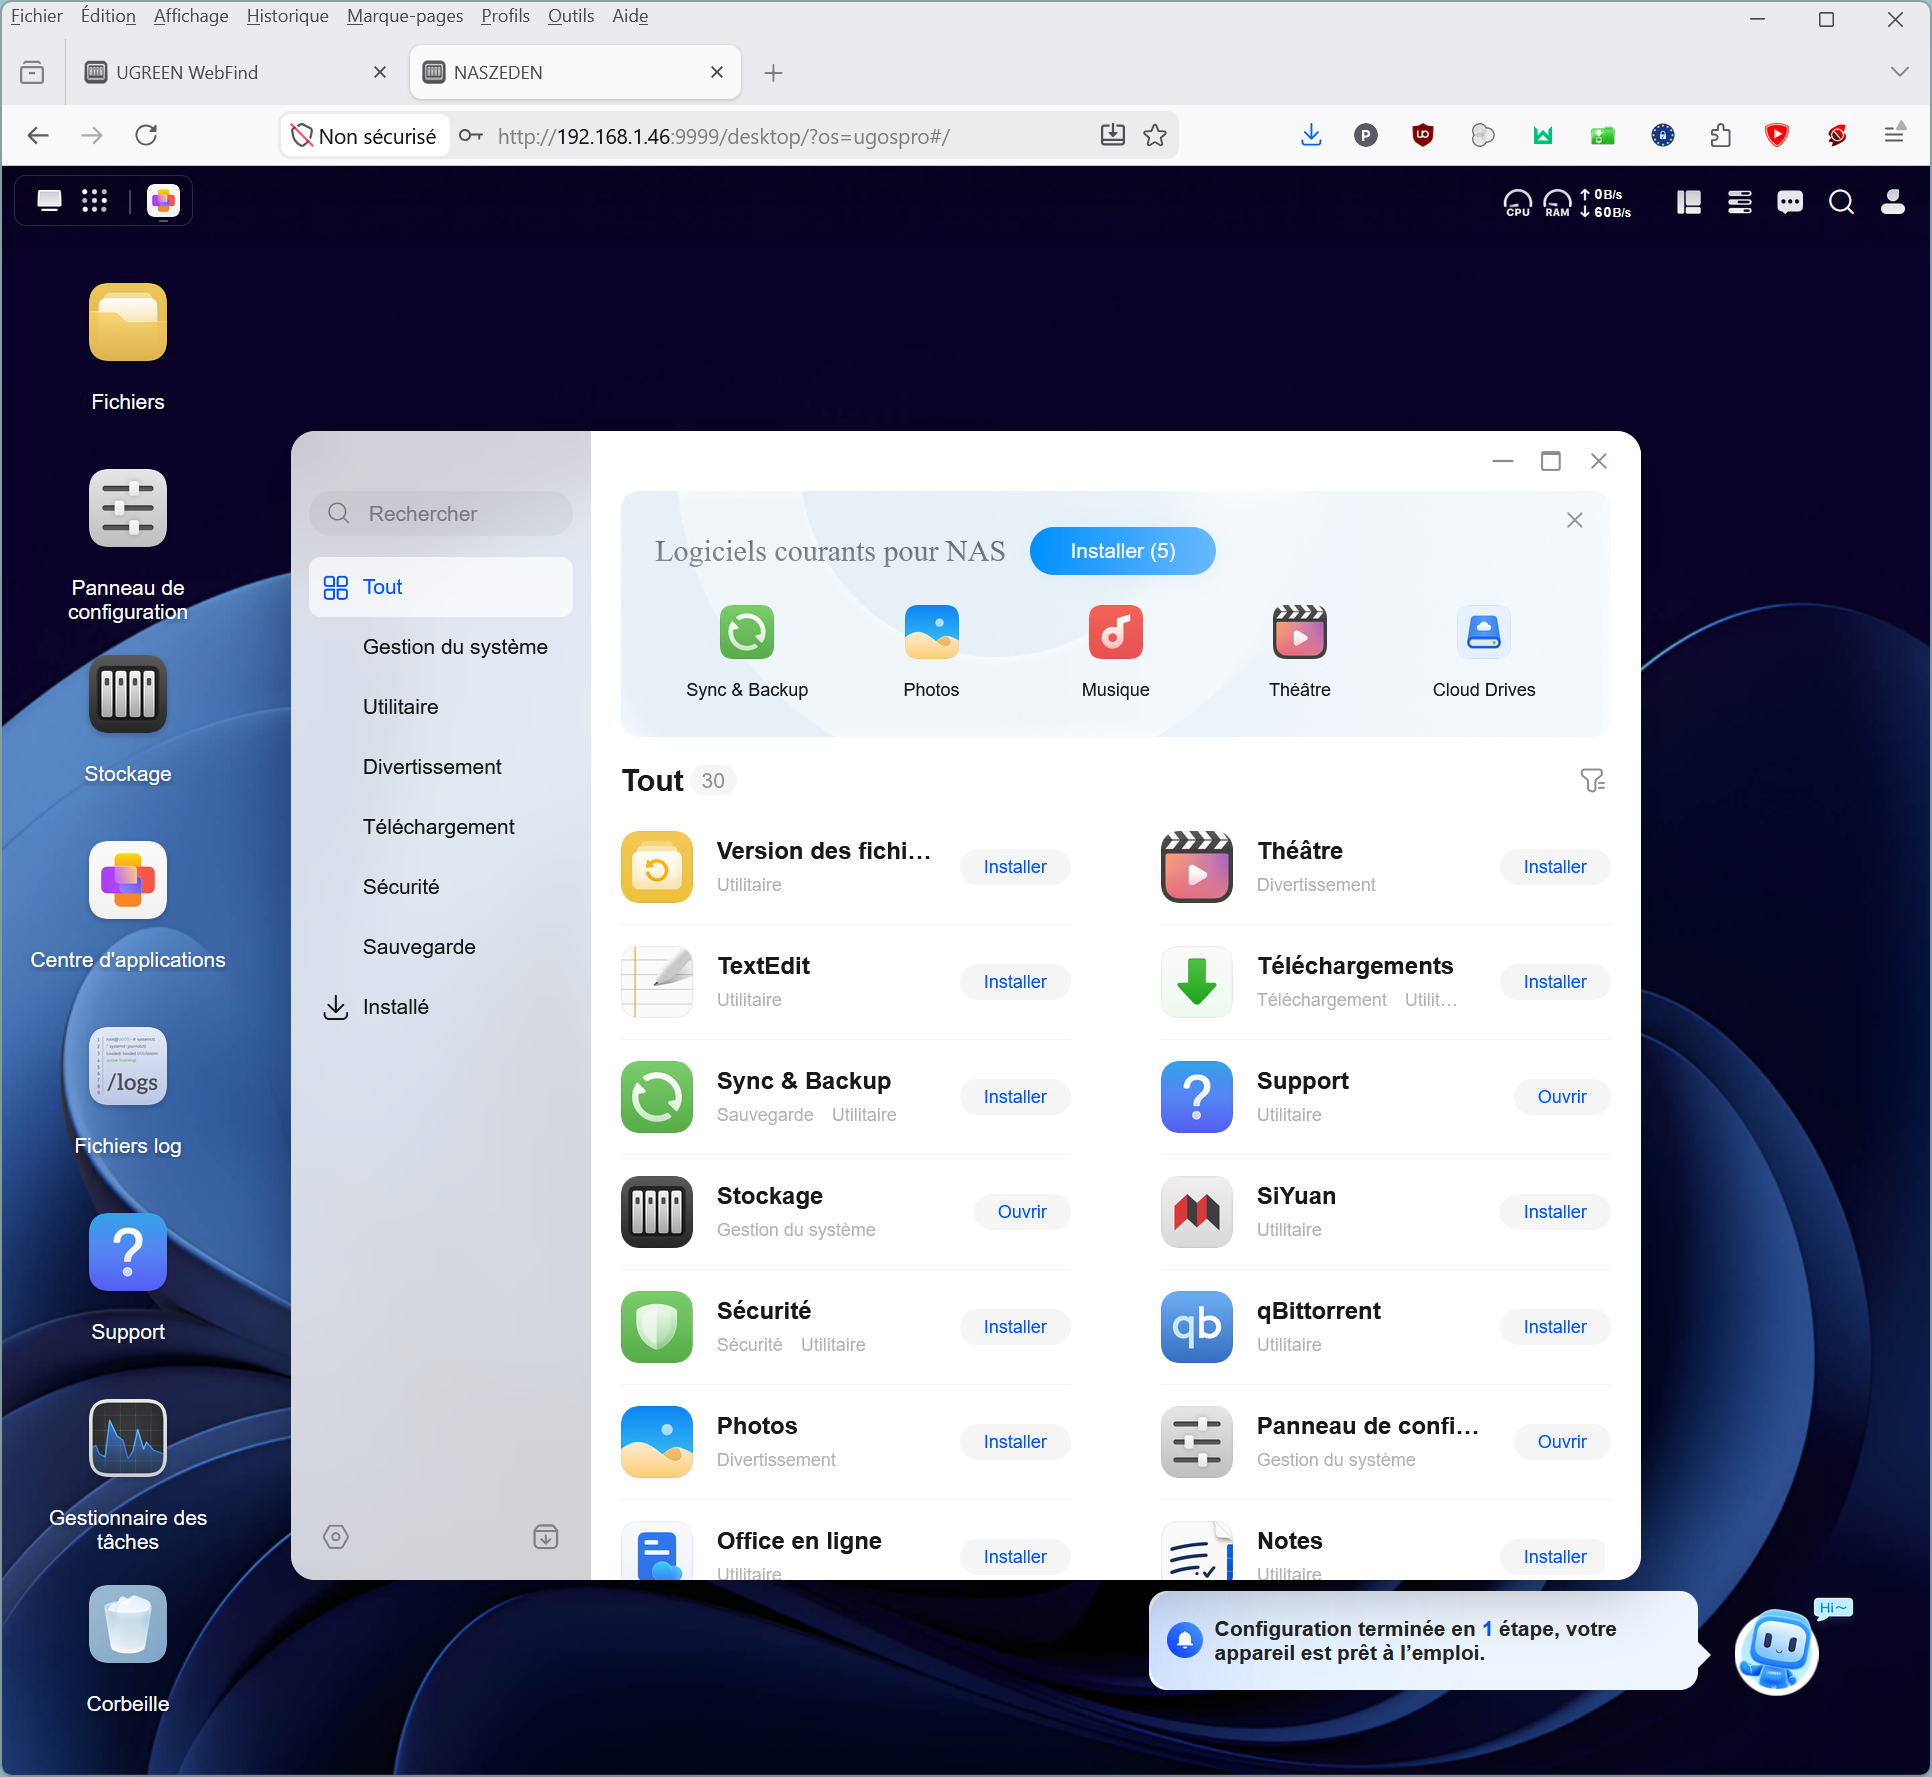Viewport: 1932px width, 1777px height.
Task: Show the Installé apps list
Action: point(441,1007)
